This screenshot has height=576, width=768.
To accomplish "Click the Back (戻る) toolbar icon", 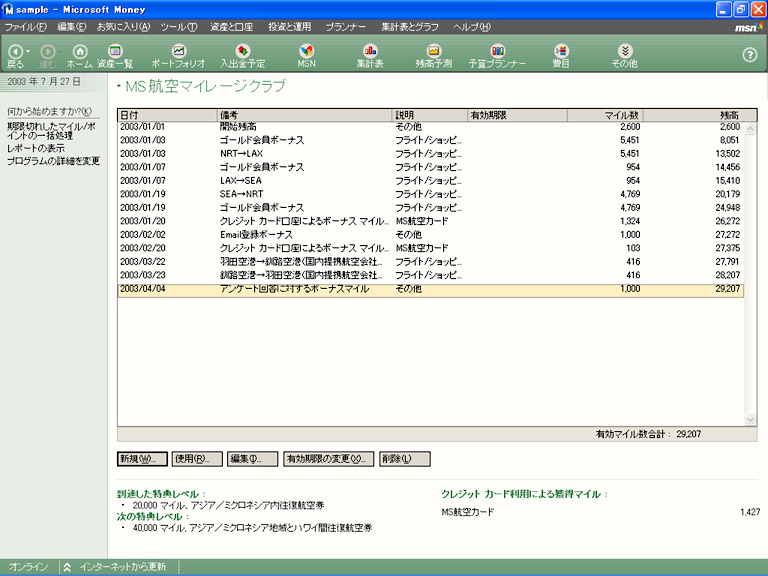I will [15, 51].
